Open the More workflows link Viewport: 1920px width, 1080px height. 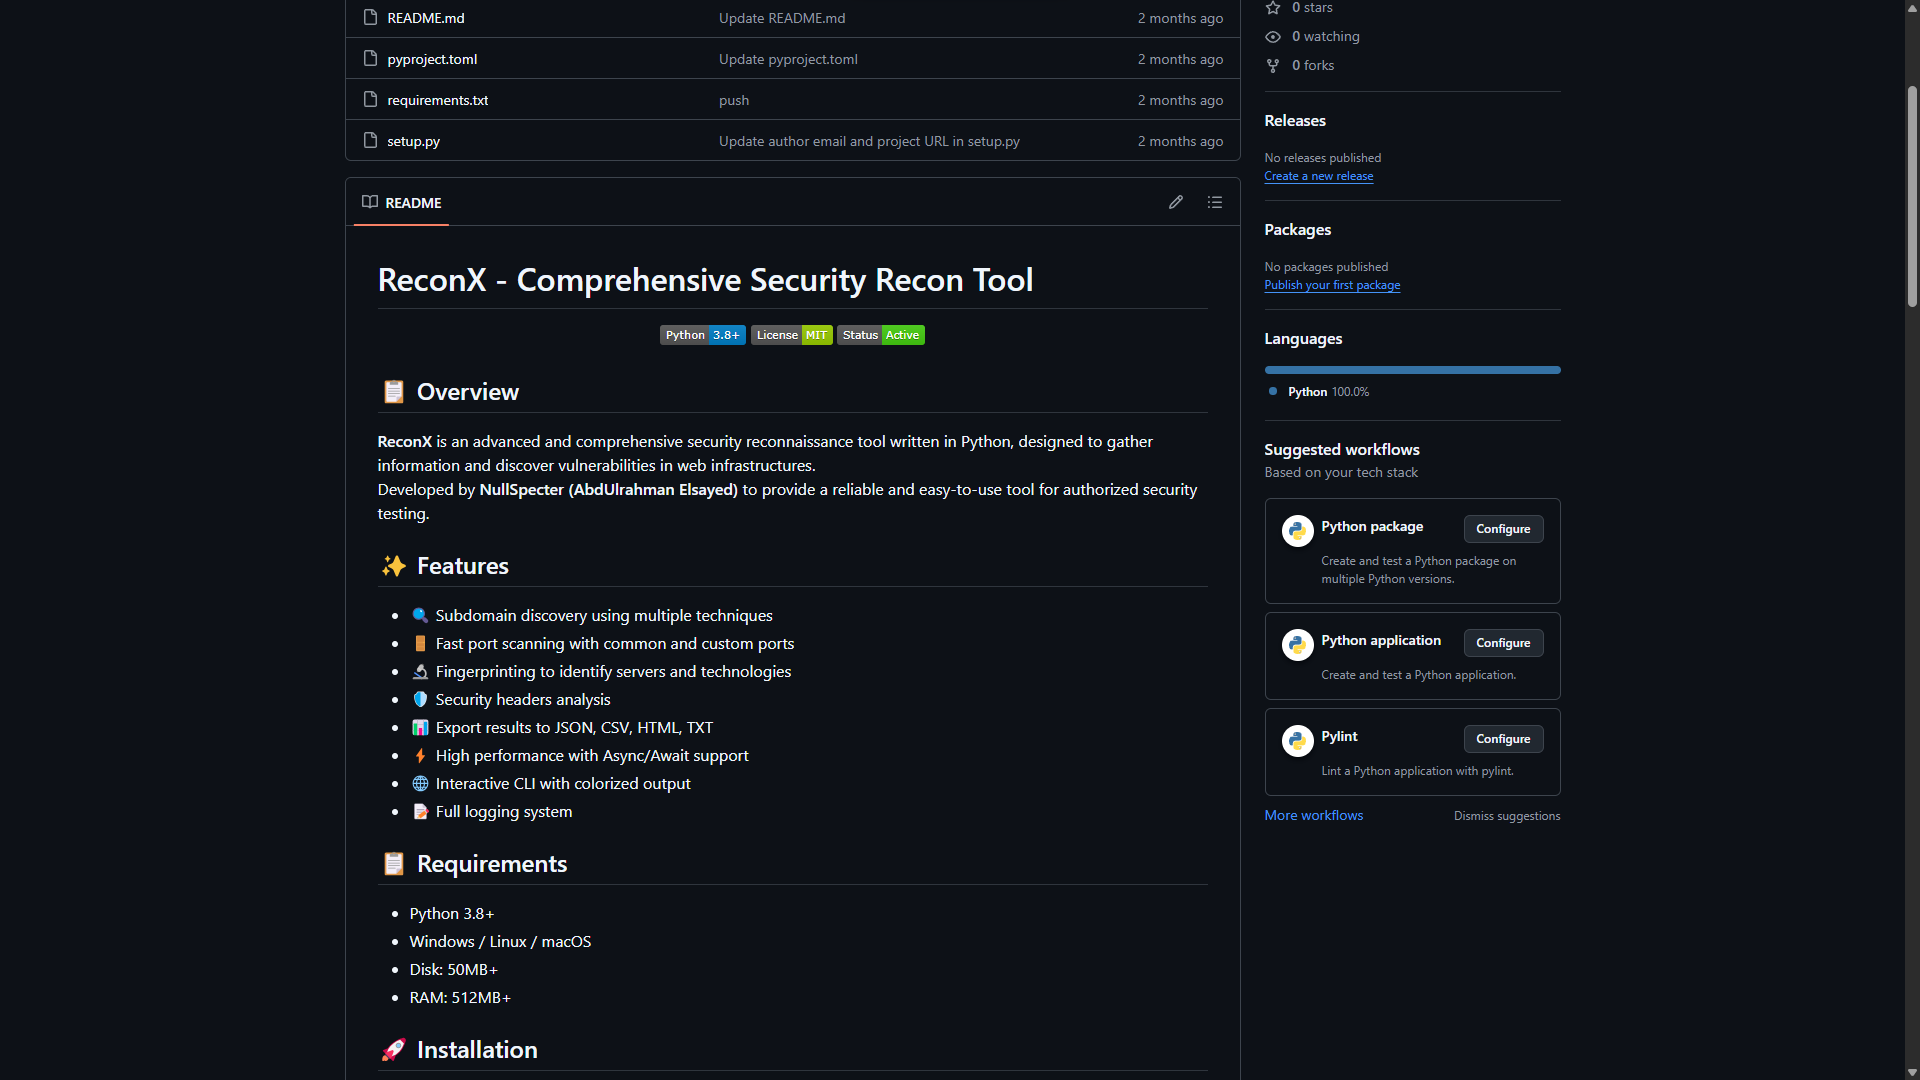[x=1313, y=815]
